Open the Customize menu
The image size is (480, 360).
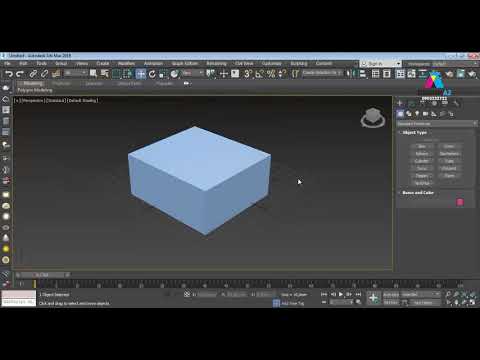tap(271, 64)
